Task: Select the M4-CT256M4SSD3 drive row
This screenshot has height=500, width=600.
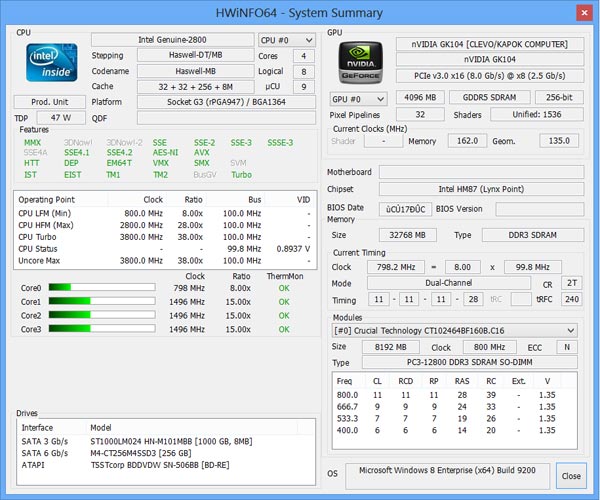Action: point(166,453)
